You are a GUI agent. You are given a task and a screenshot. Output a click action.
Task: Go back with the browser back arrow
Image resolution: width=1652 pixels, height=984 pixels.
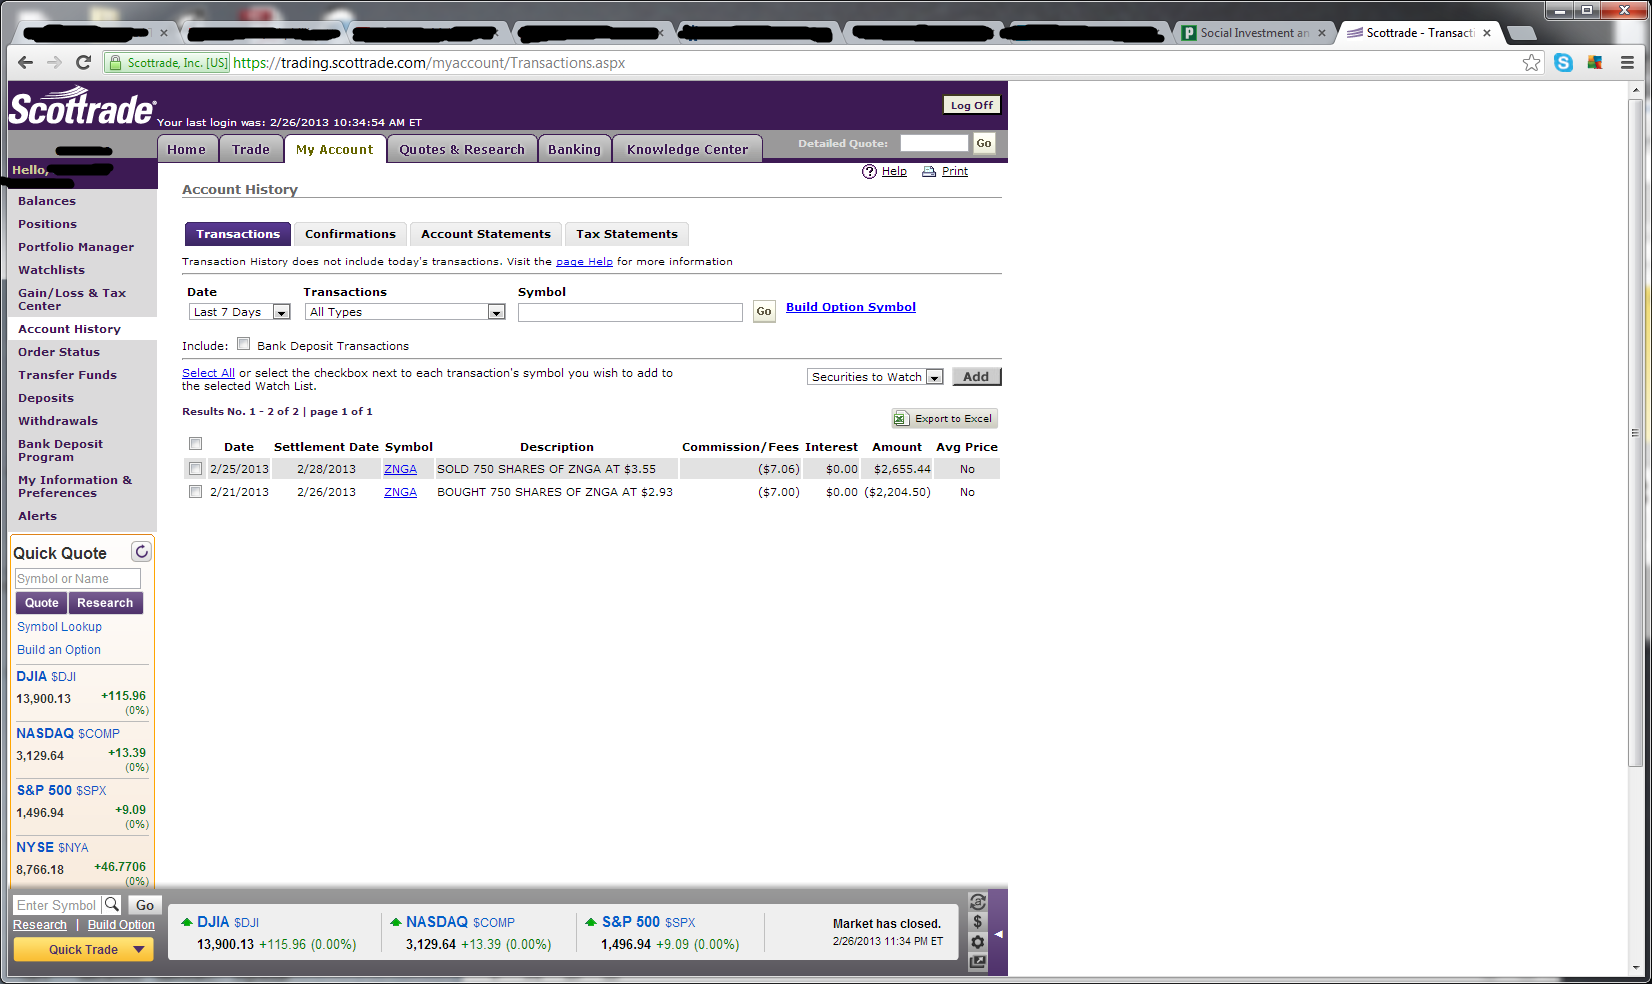point(25,62)
